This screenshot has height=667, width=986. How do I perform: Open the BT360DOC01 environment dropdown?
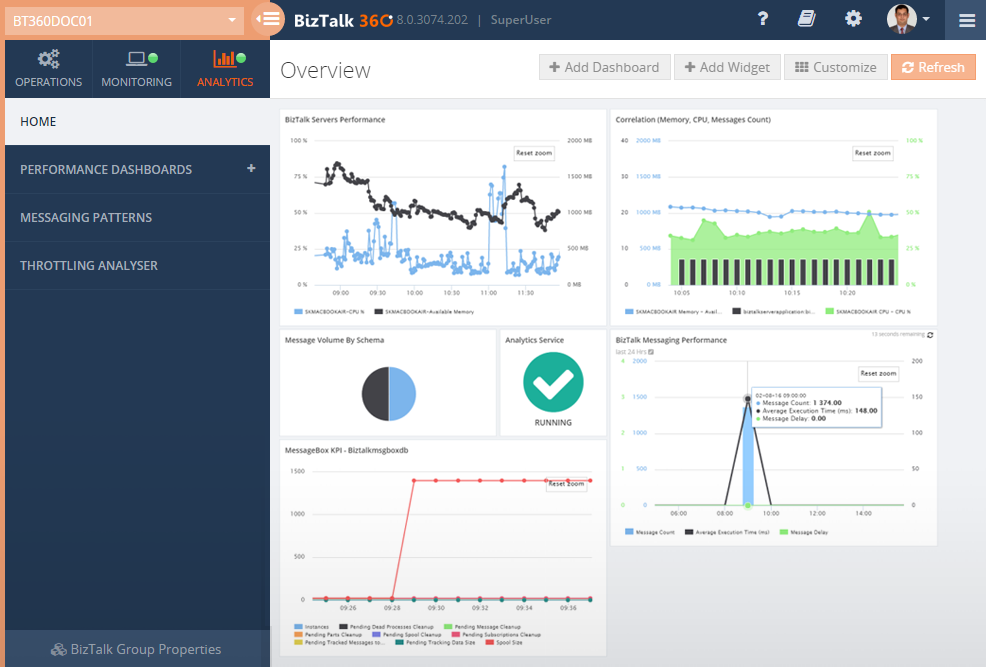coord(120,19)
